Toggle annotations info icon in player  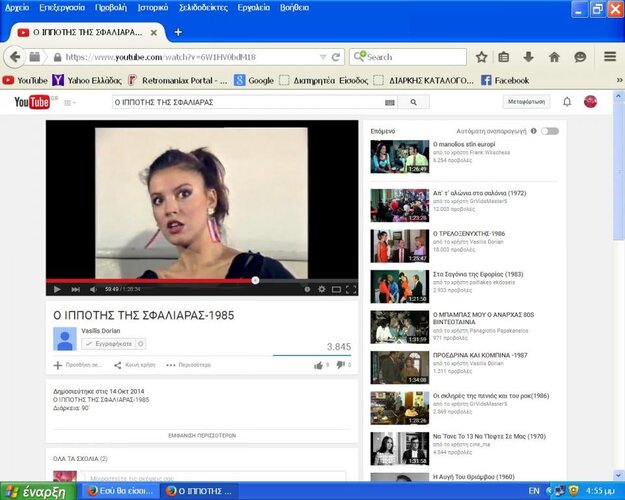coord(307,289)
